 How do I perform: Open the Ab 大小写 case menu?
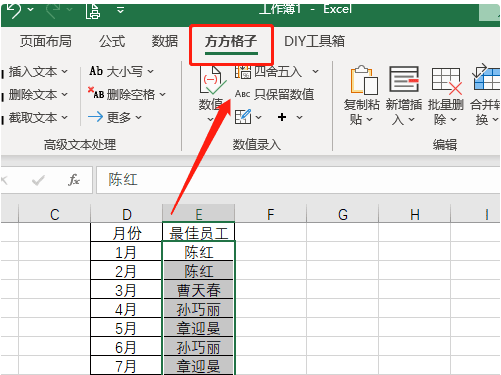point(121,71)
